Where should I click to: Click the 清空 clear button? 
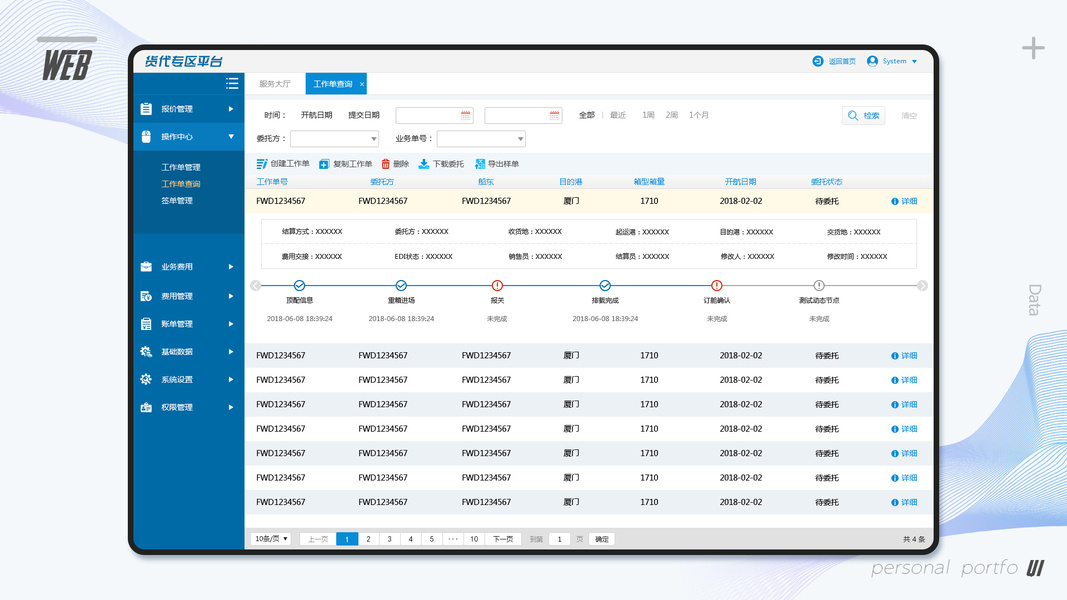point(909,116)
